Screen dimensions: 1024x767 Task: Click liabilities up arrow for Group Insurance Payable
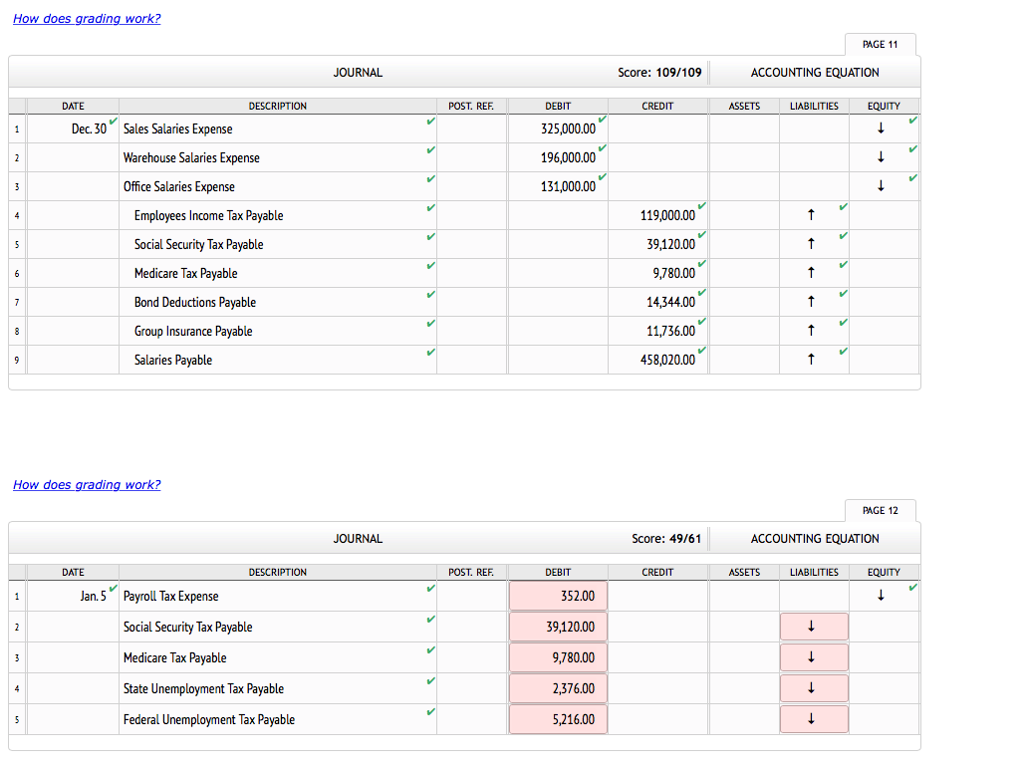click(811, 330)
